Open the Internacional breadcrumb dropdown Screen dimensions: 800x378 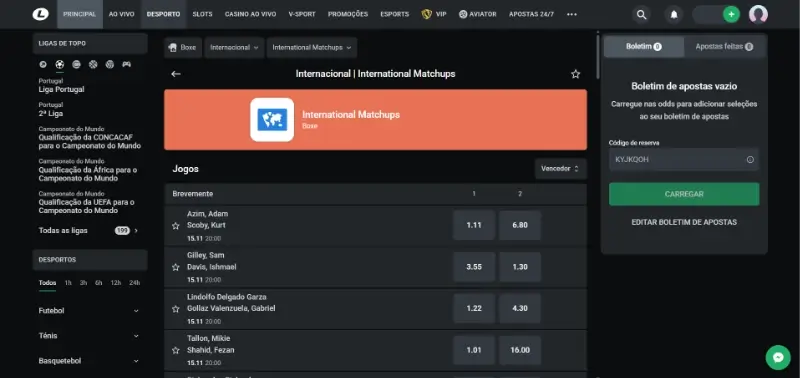coord(234,47)
